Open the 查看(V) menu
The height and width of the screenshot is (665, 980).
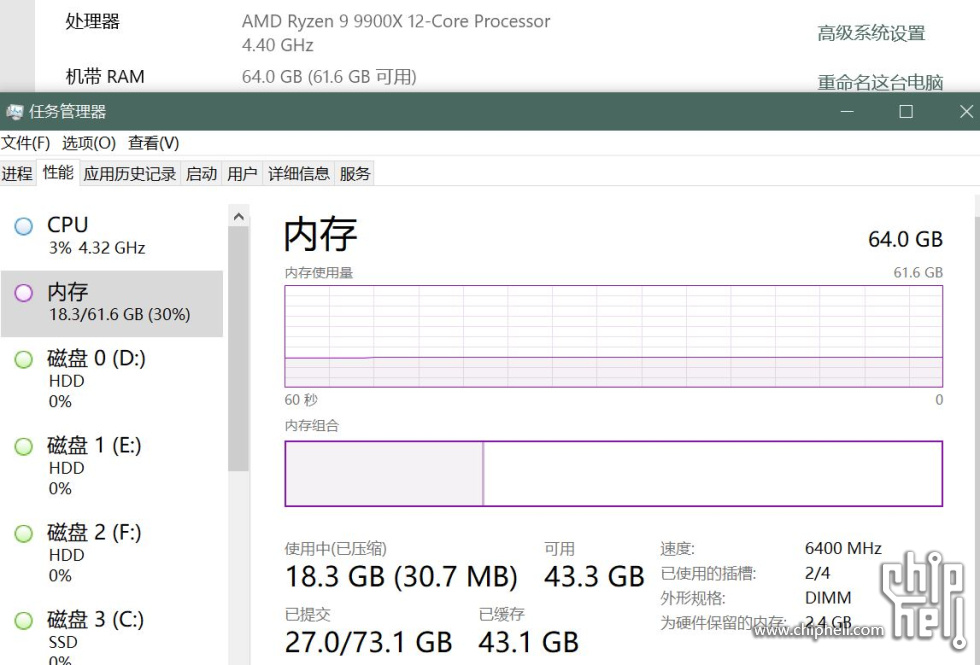[154, 143]
